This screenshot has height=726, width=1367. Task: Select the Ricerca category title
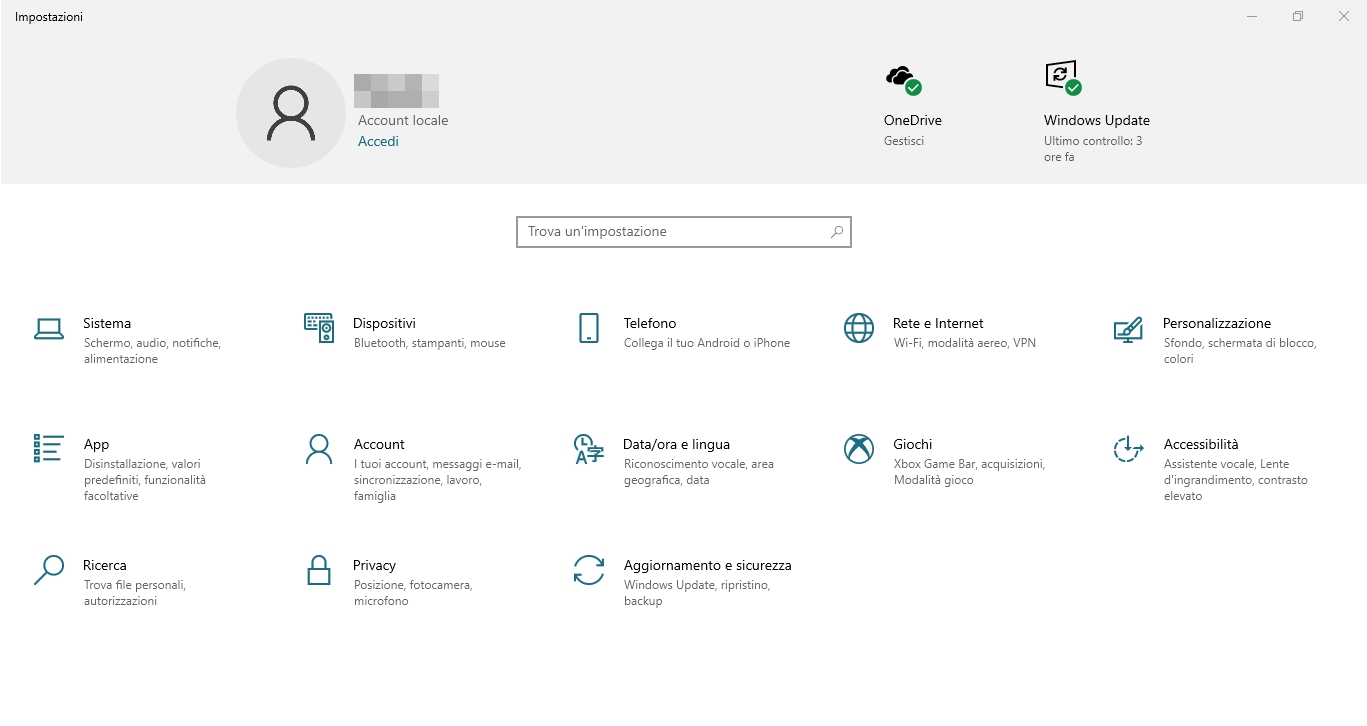105,565
